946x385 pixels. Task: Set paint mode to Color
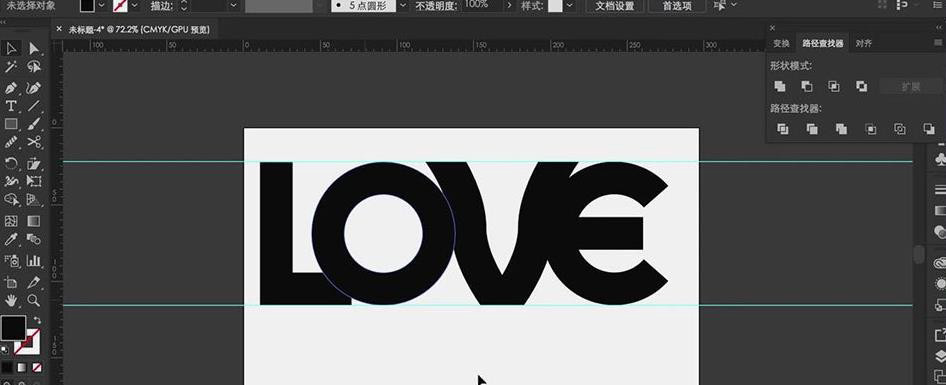pyautogui.click(x=7, y=367)
